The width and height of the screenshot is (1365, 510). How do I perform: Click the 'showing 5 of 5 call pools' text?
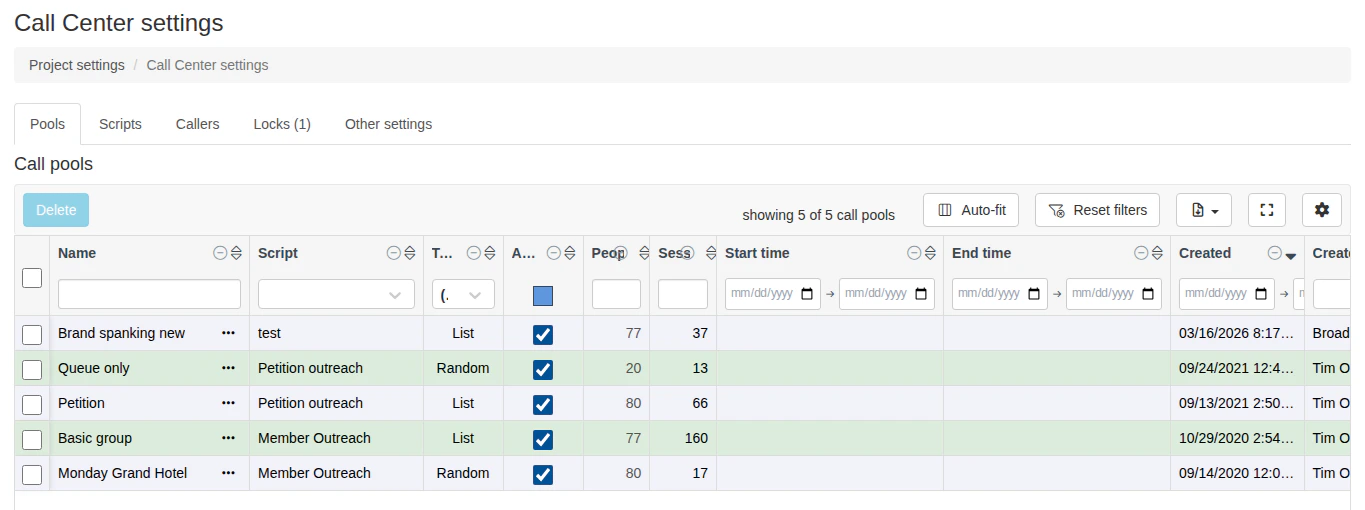click(819, 215)
